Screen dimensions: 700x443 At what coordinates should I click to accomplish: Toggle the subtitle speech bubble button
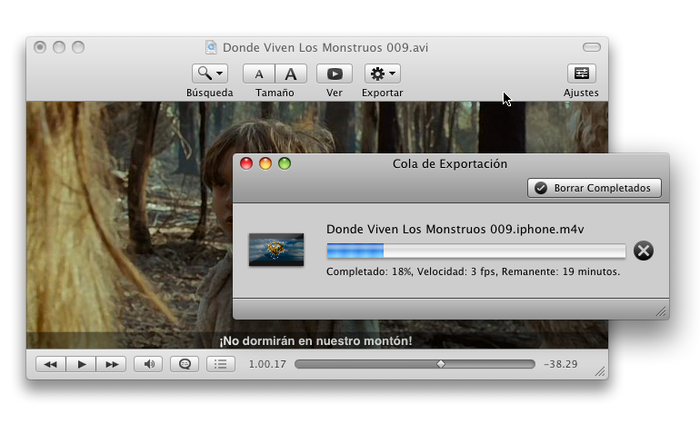click(x=185, y=364)
